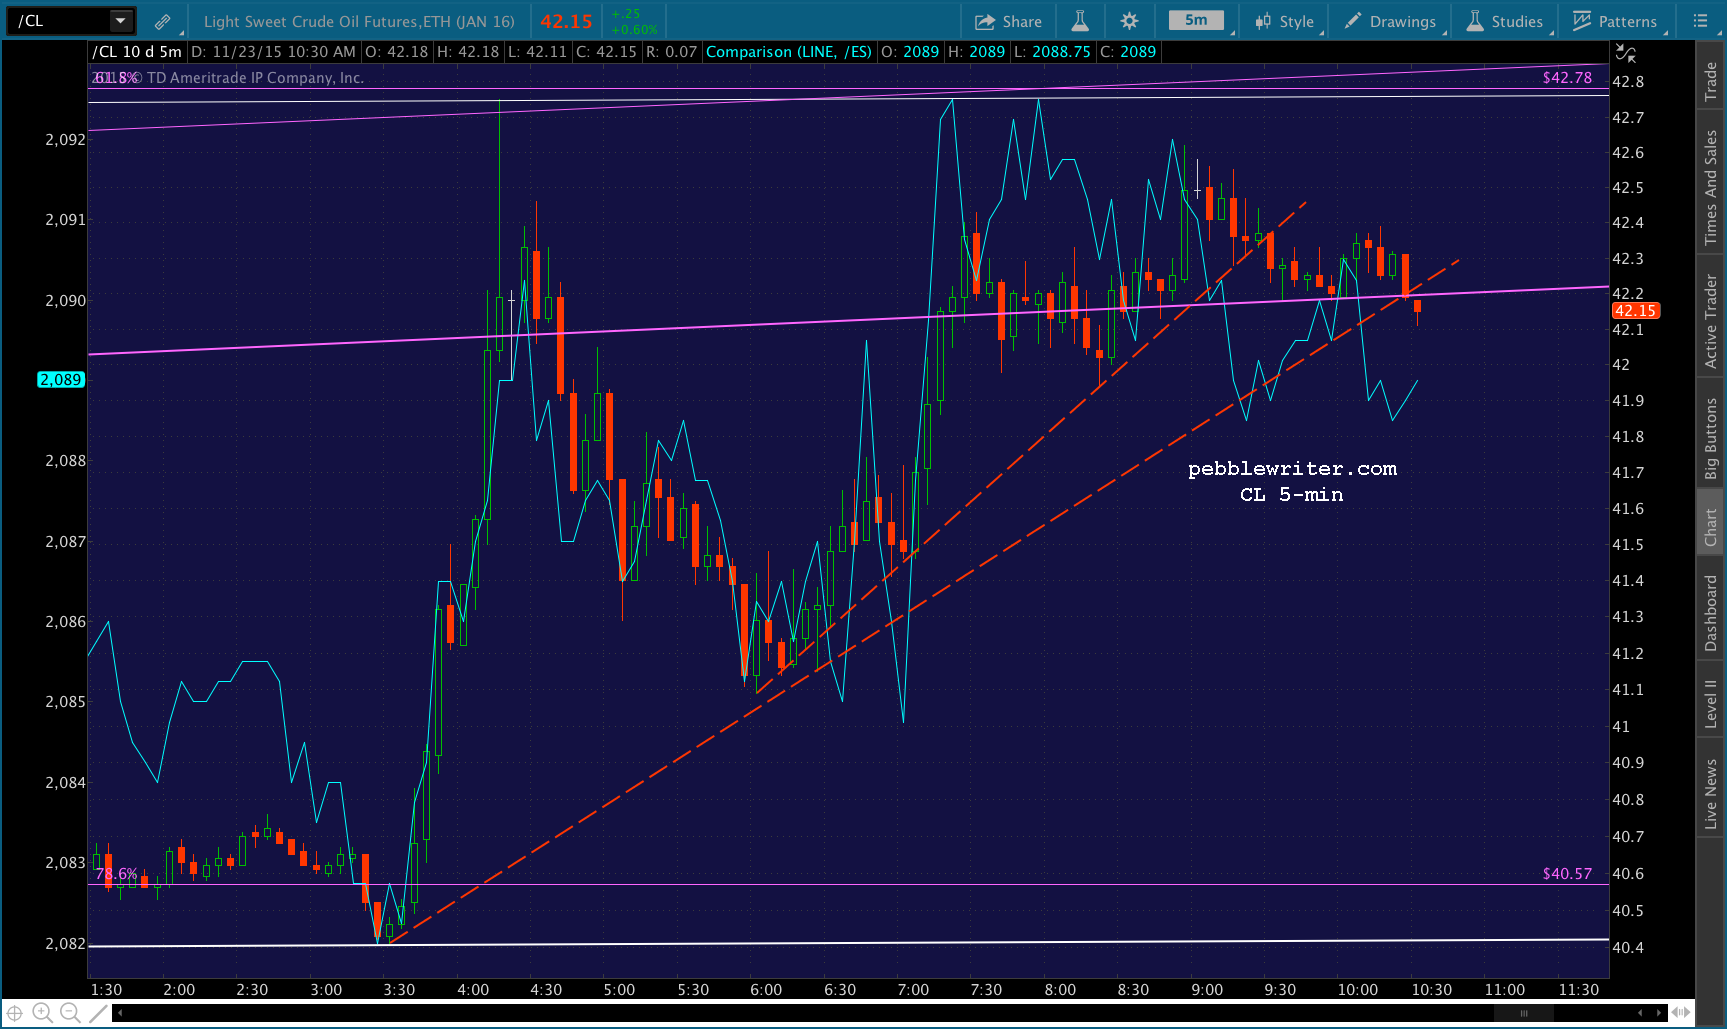
Task: Expand the /CL symbol dropdown arrow
Action: [x=120, y=21]
